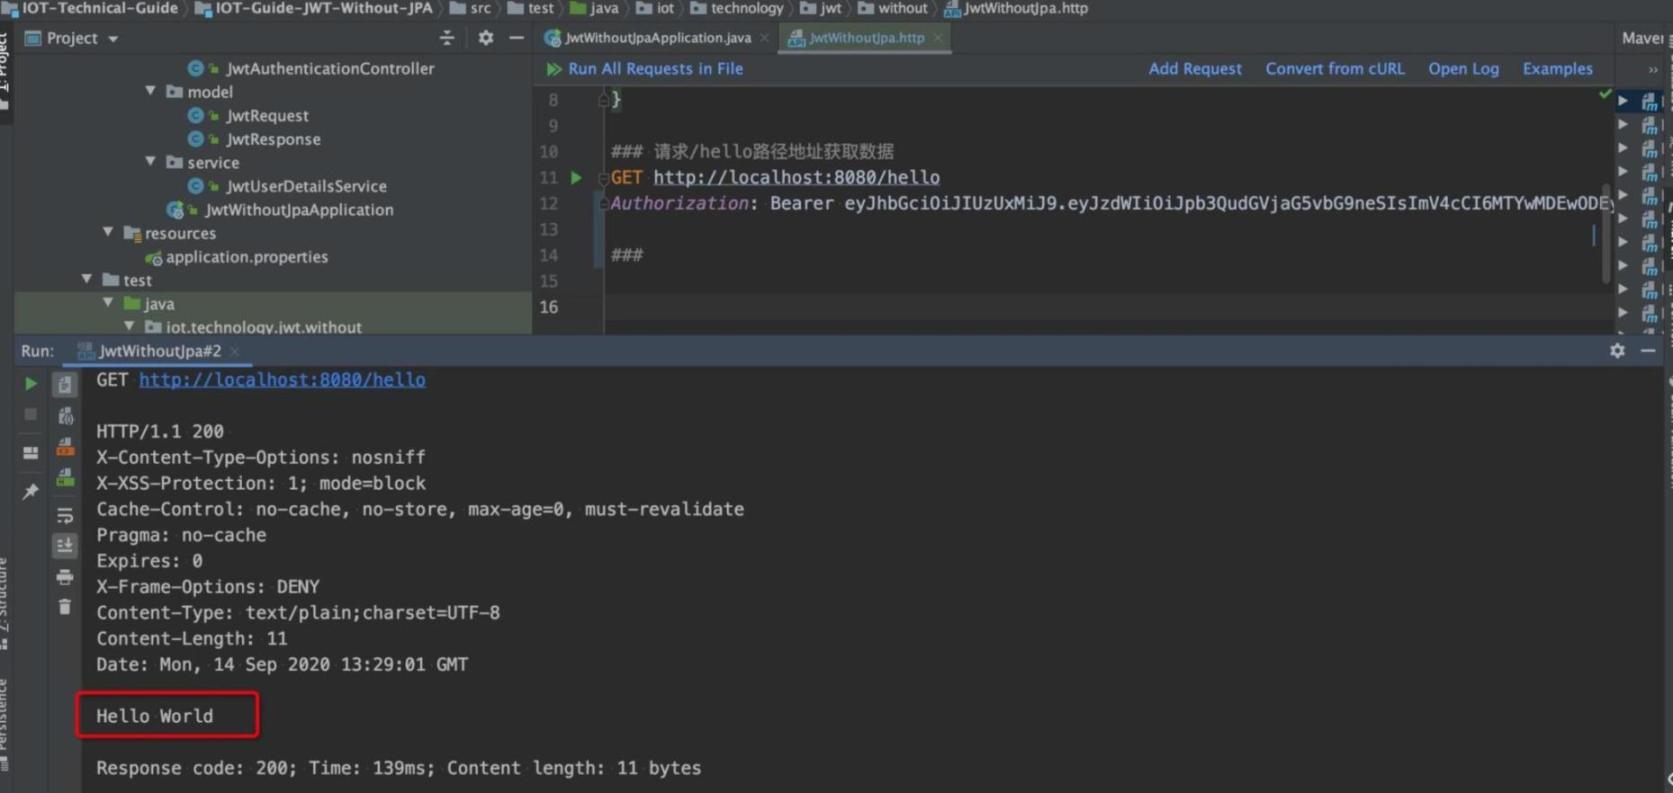Open the Project panel gear settings

pos(486,38)
